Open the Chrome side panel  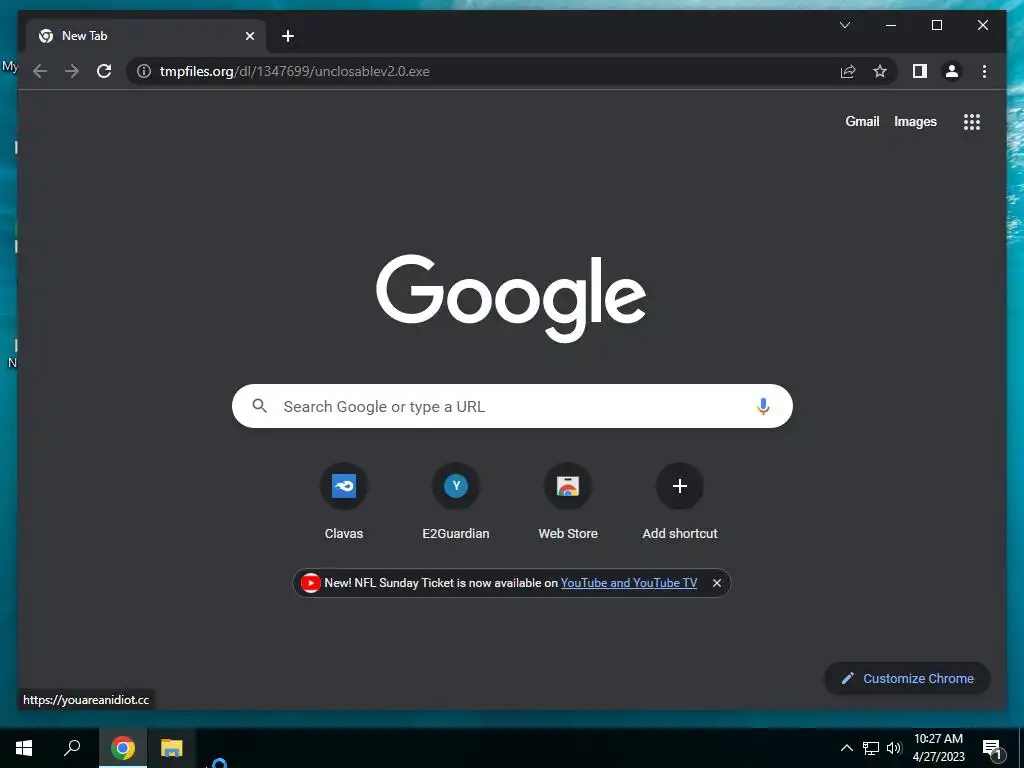tap(920, 71)
